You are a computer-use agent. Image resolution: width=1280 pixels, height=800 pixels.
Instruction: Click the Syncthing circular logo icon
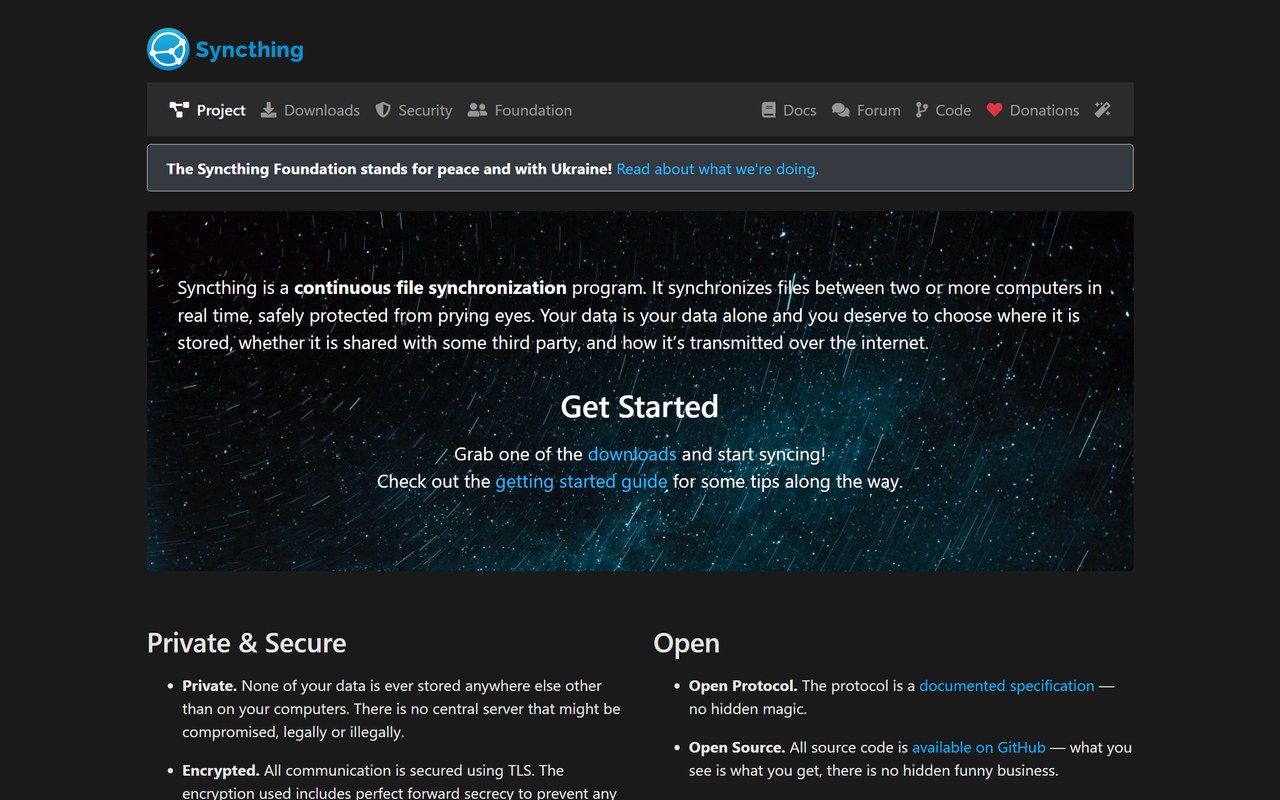click(168, 49)
